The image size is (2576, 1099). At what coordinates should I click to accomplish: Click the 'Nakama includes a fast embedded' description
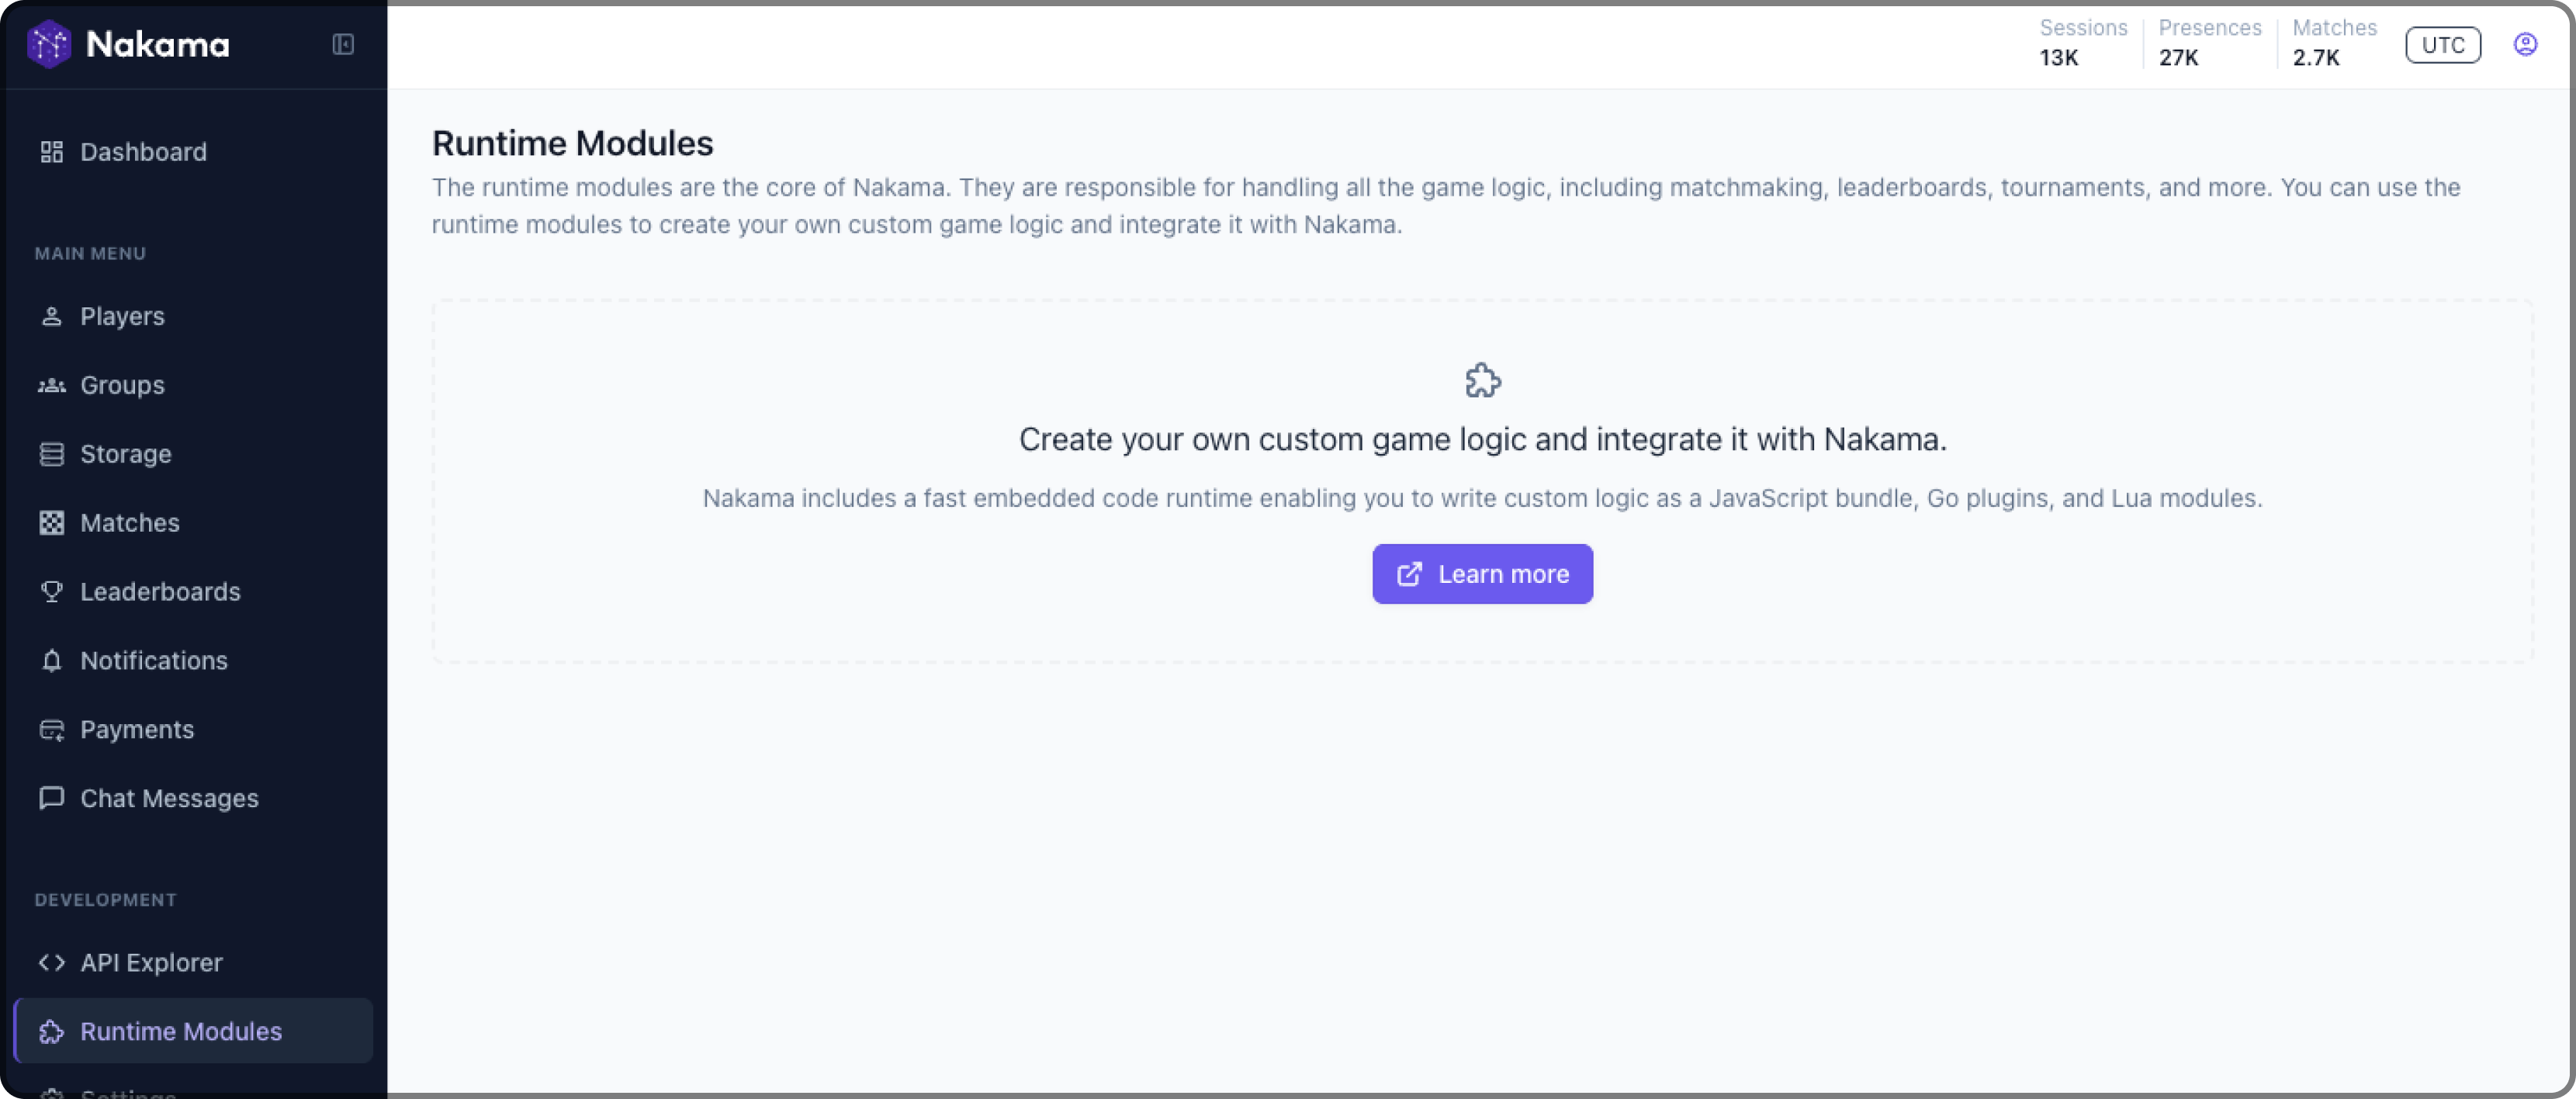point(1482,498)
